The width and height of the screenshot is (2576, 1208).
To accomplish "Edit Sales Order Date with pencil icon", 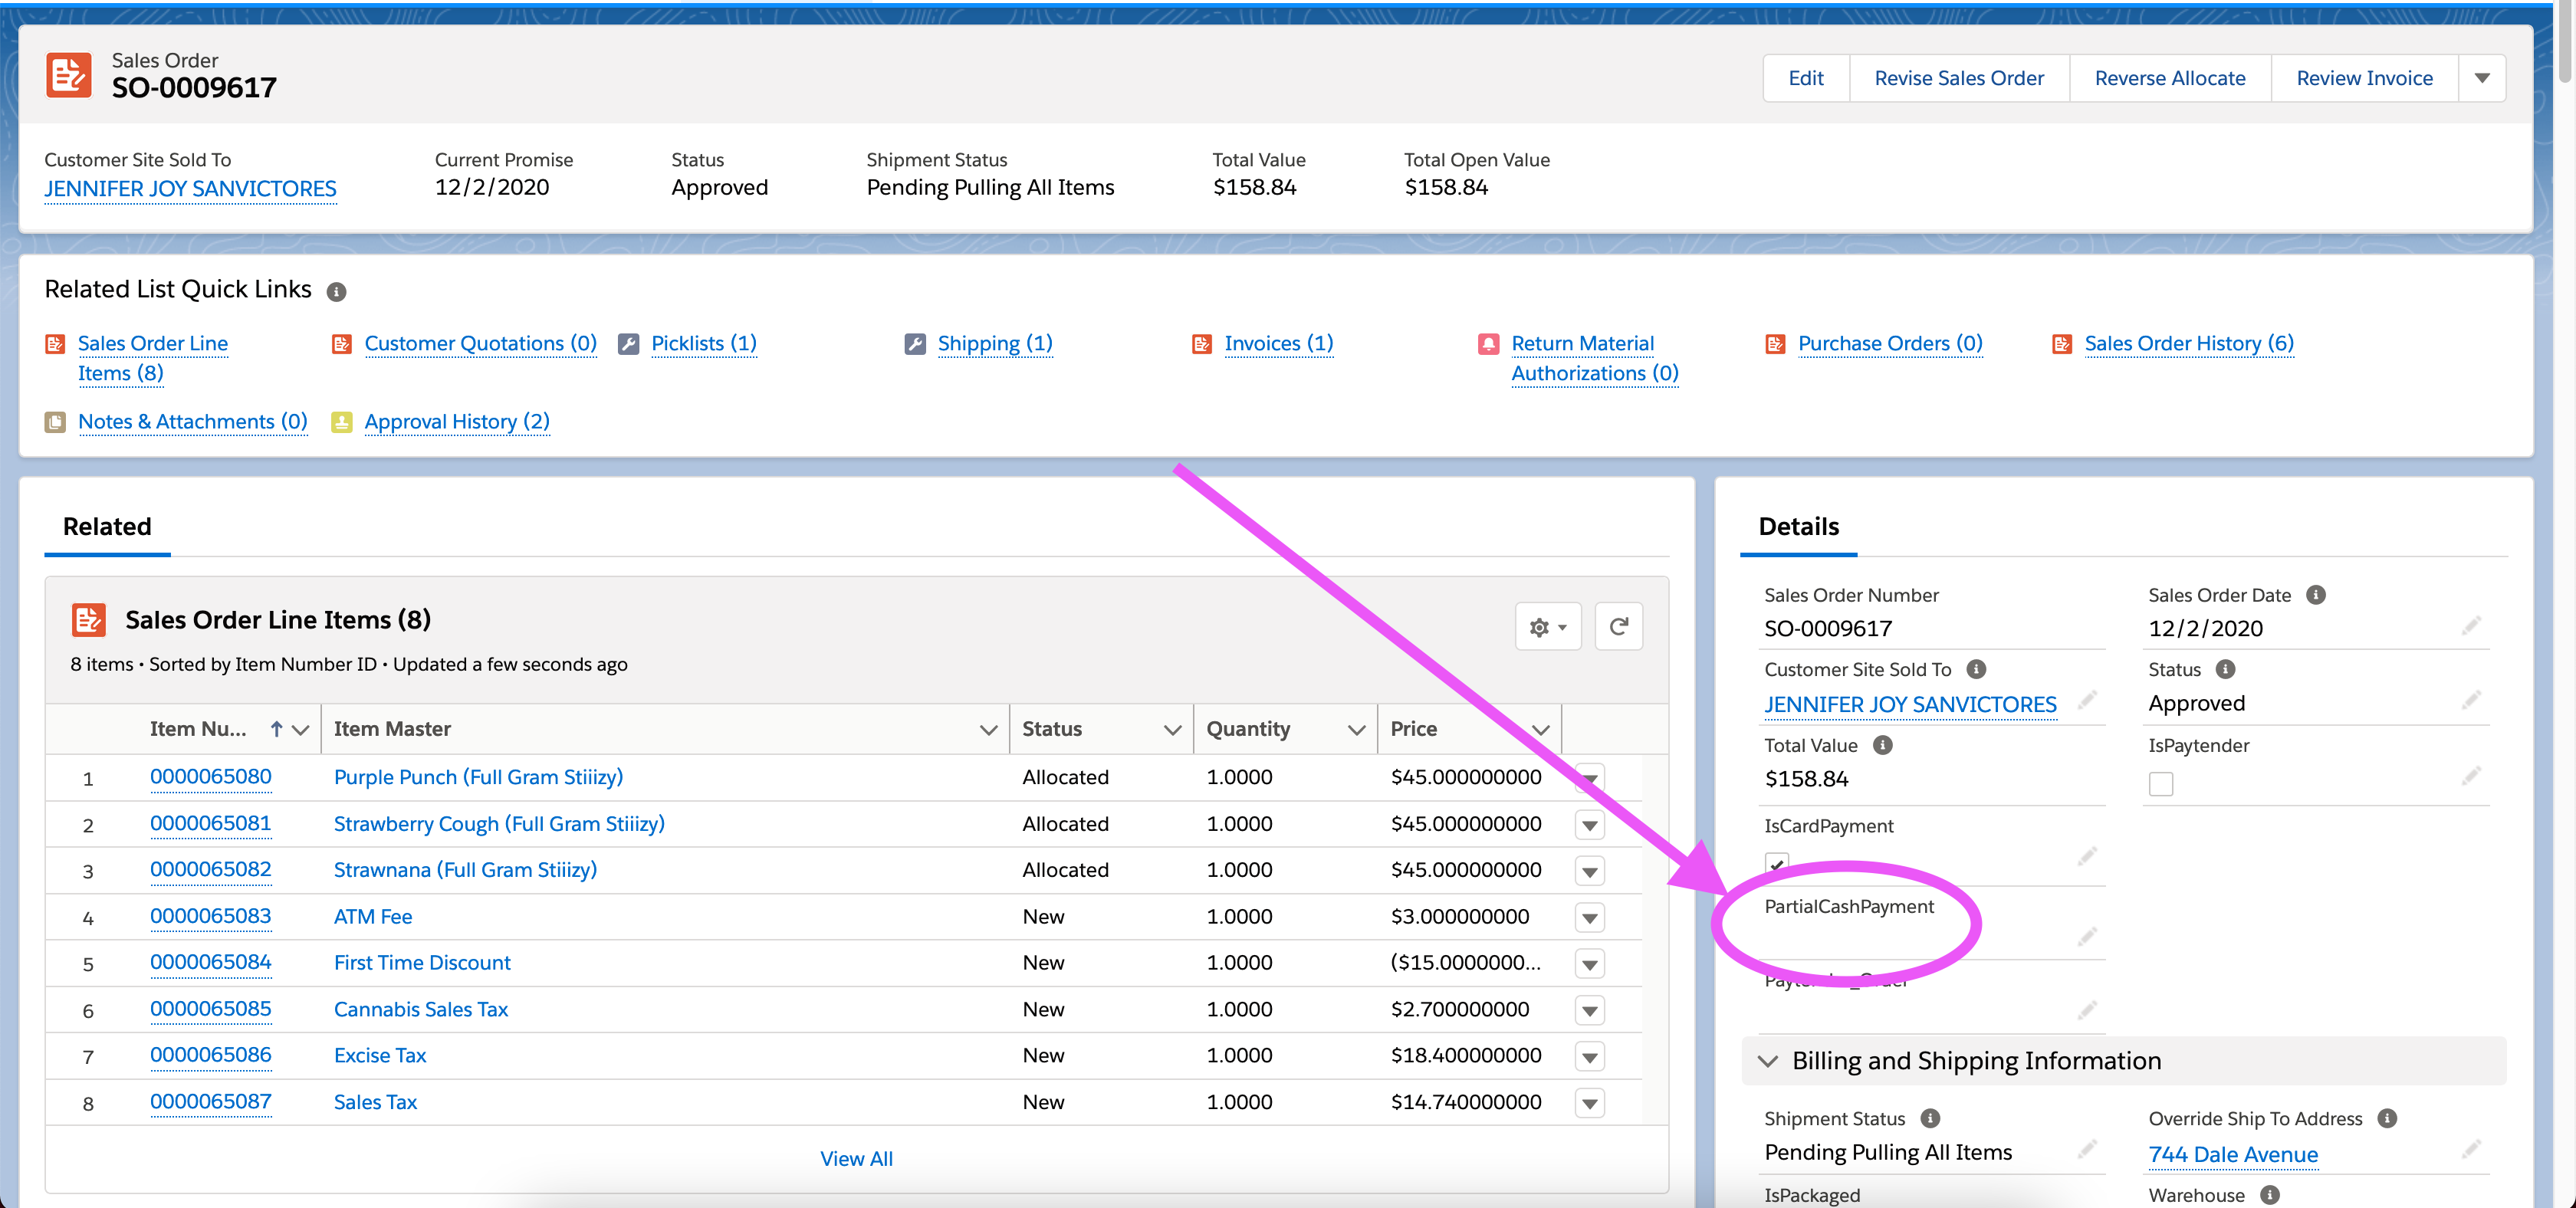I will 2471,626.
